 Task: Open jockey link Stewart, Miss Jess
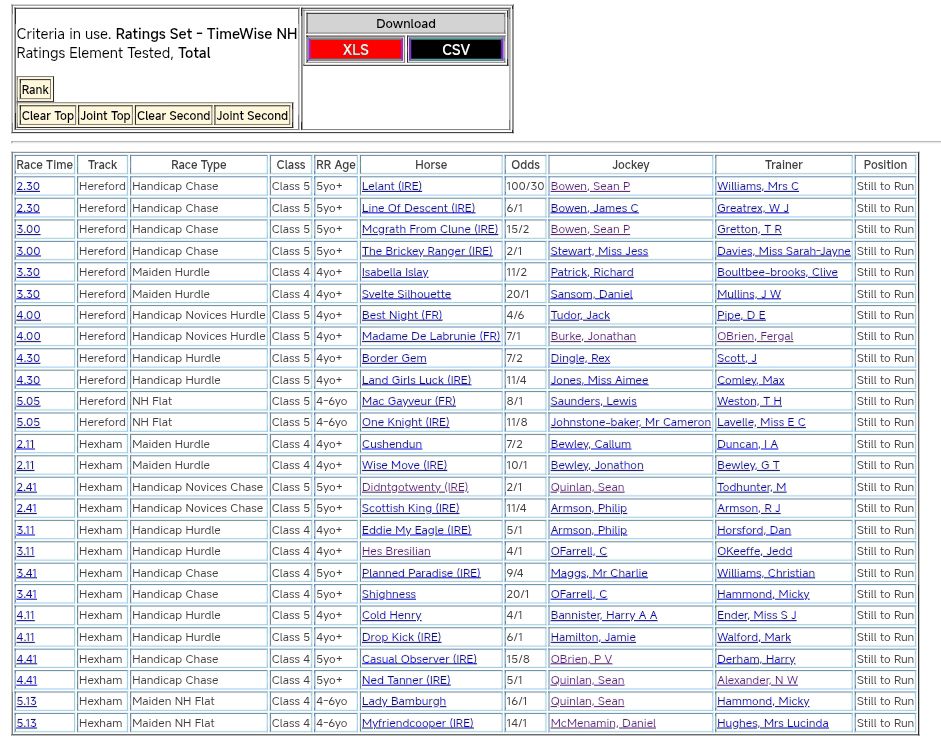(599, 251)
